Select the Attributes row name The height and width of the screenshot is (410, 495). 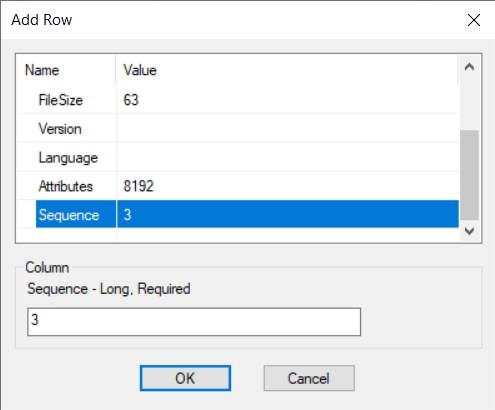[66, 186]
